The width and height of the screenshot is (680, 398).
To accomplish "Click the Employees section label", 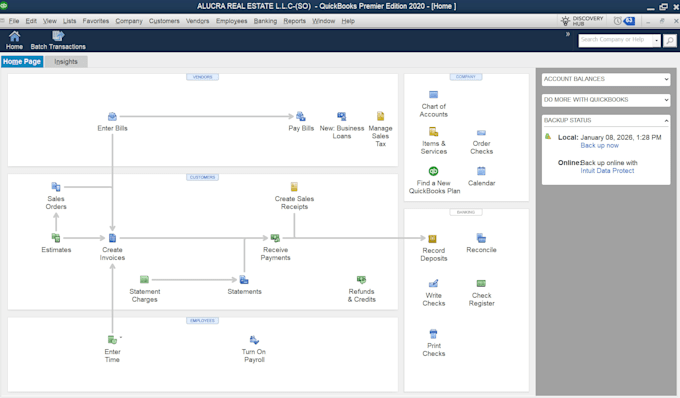I will click(x=203, y=320).
